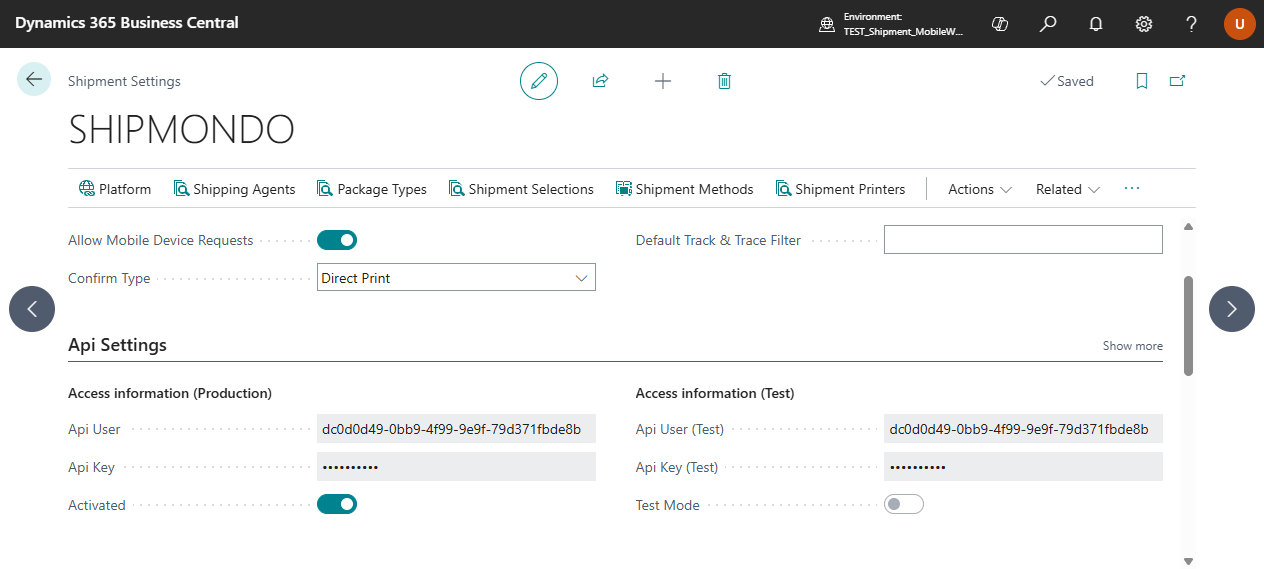Click Shipment Settings breadcrumb text
The image size is (1264, 569).
click(124, 81)
